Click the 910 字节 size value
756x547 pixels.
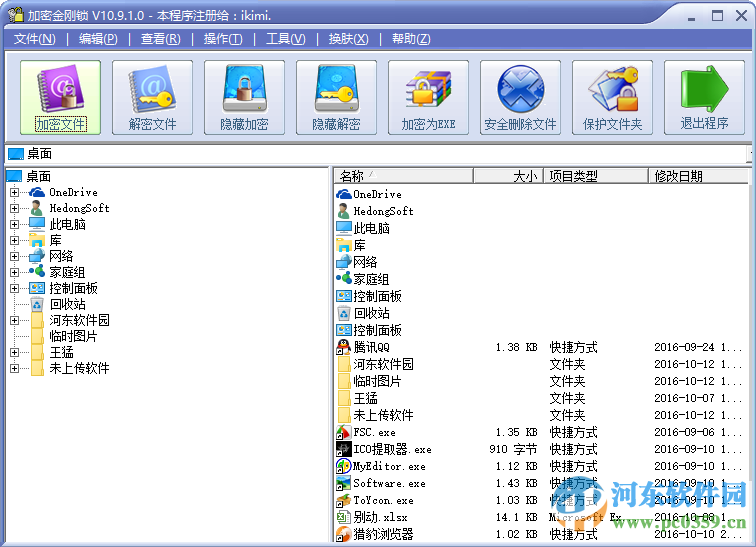click(x=513, y=449)
